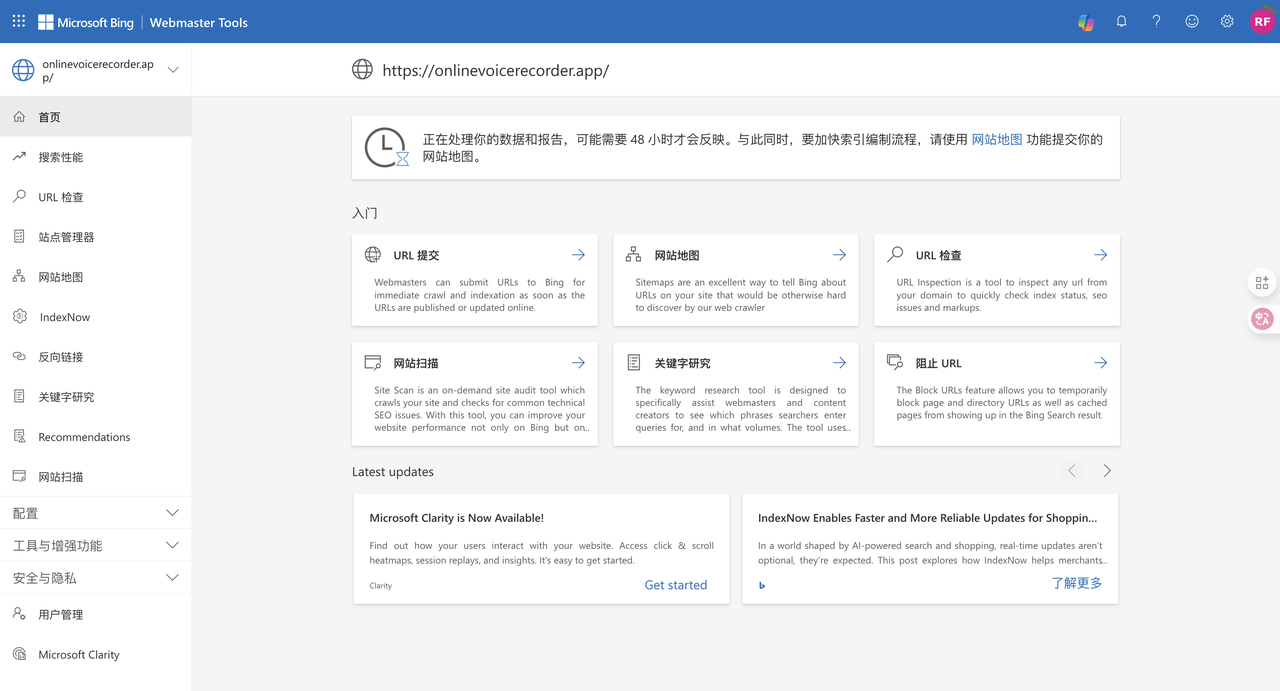The image size is (1280, 691).
Task: Click the notifications bell icon
Action: (x=1121, y=21)
